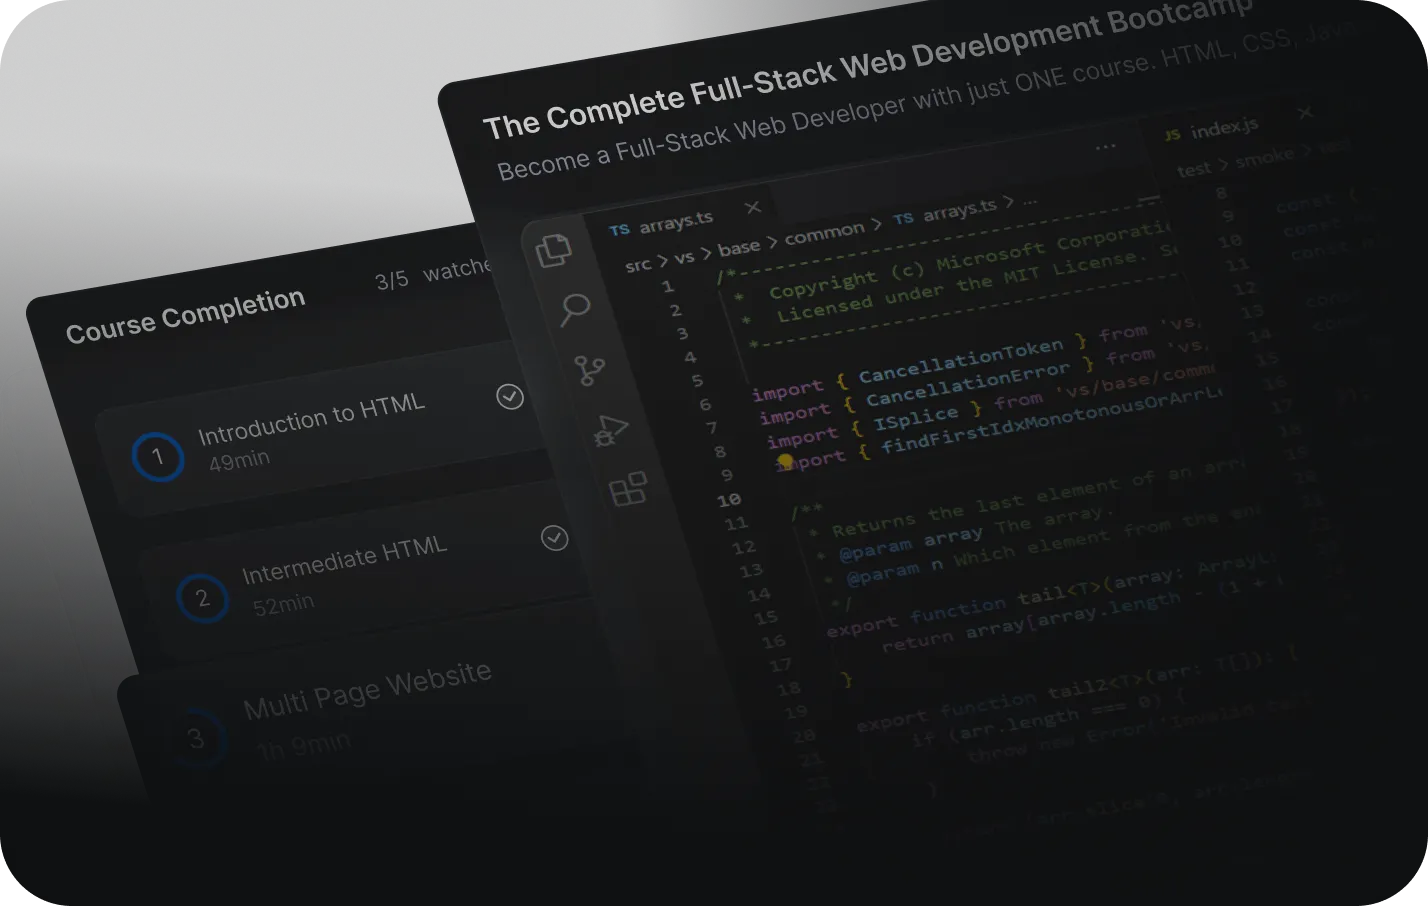Open the more actions ellipsis above editor
Screen dimensions: 1428x906
(1105, 147)
